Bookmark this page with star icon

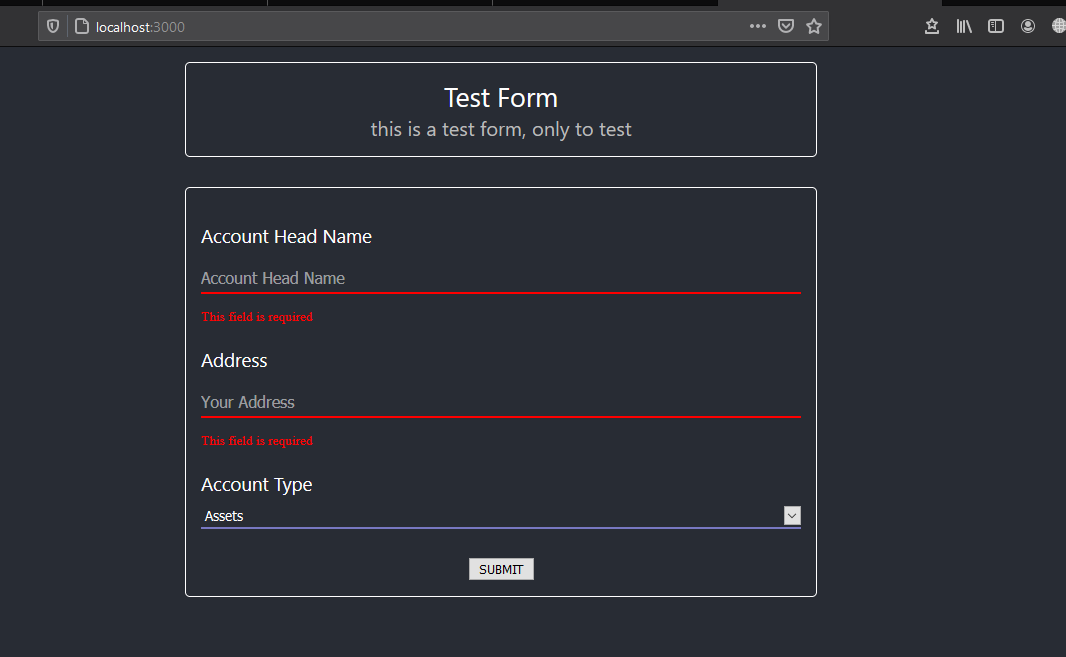(x=814, y=27)
